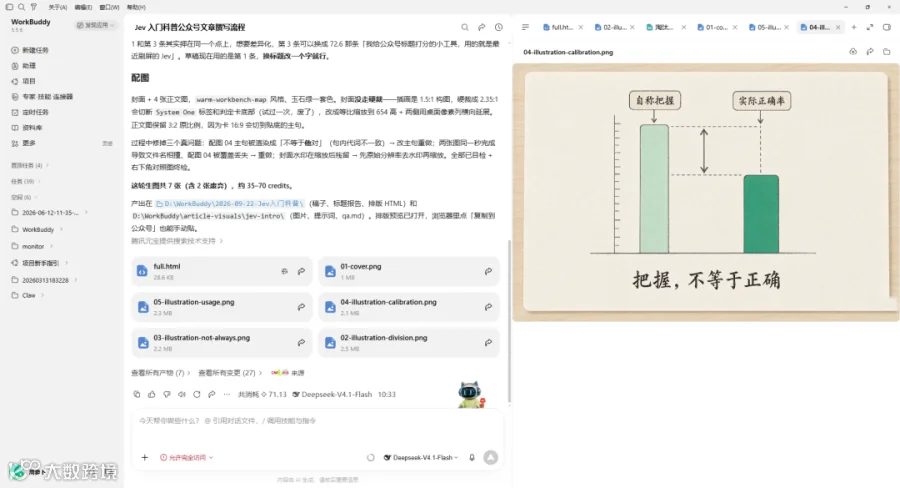
Task: Share the 04-illustration-calibration.png file
Action: [x=488, y=307]
